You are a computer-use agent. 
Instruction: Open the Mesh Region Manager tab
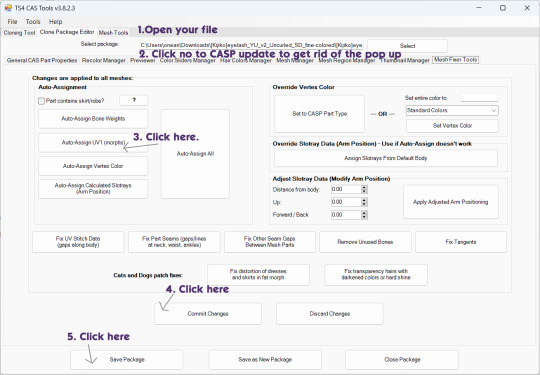[346, 60]
